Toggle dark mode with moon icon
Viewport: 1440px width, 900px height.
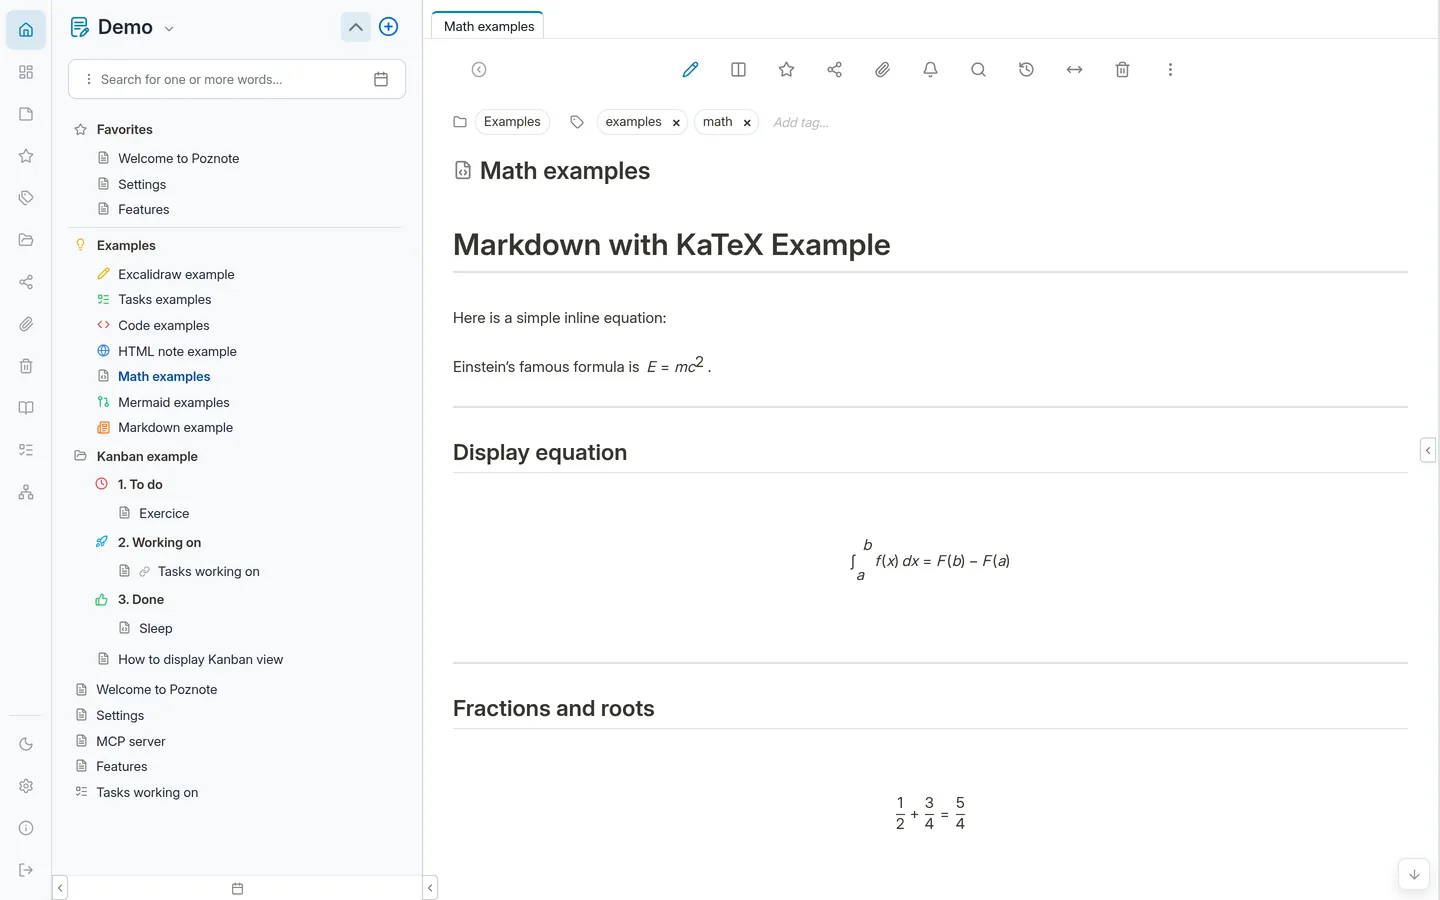pyautogui.click(x=26, y=744)
